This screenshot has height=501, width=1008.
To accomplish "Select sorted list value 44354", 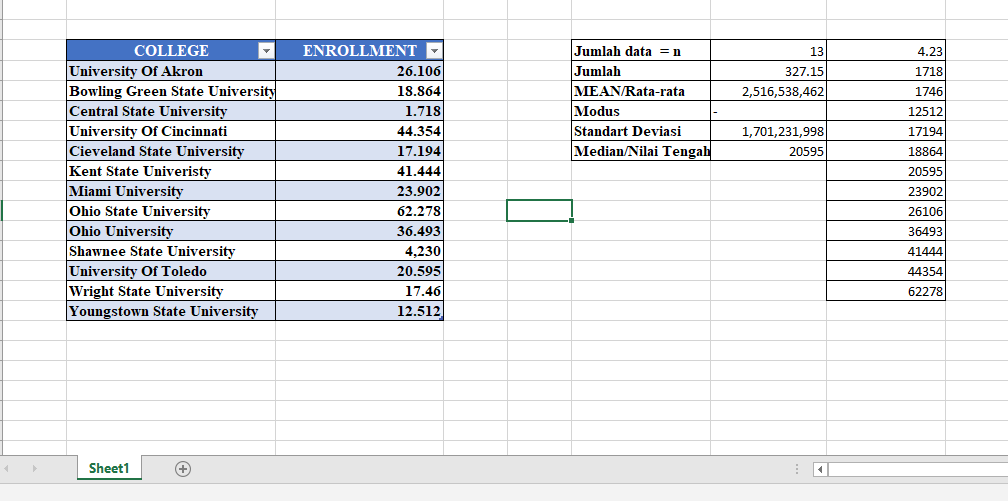I will tap(886, 270).
